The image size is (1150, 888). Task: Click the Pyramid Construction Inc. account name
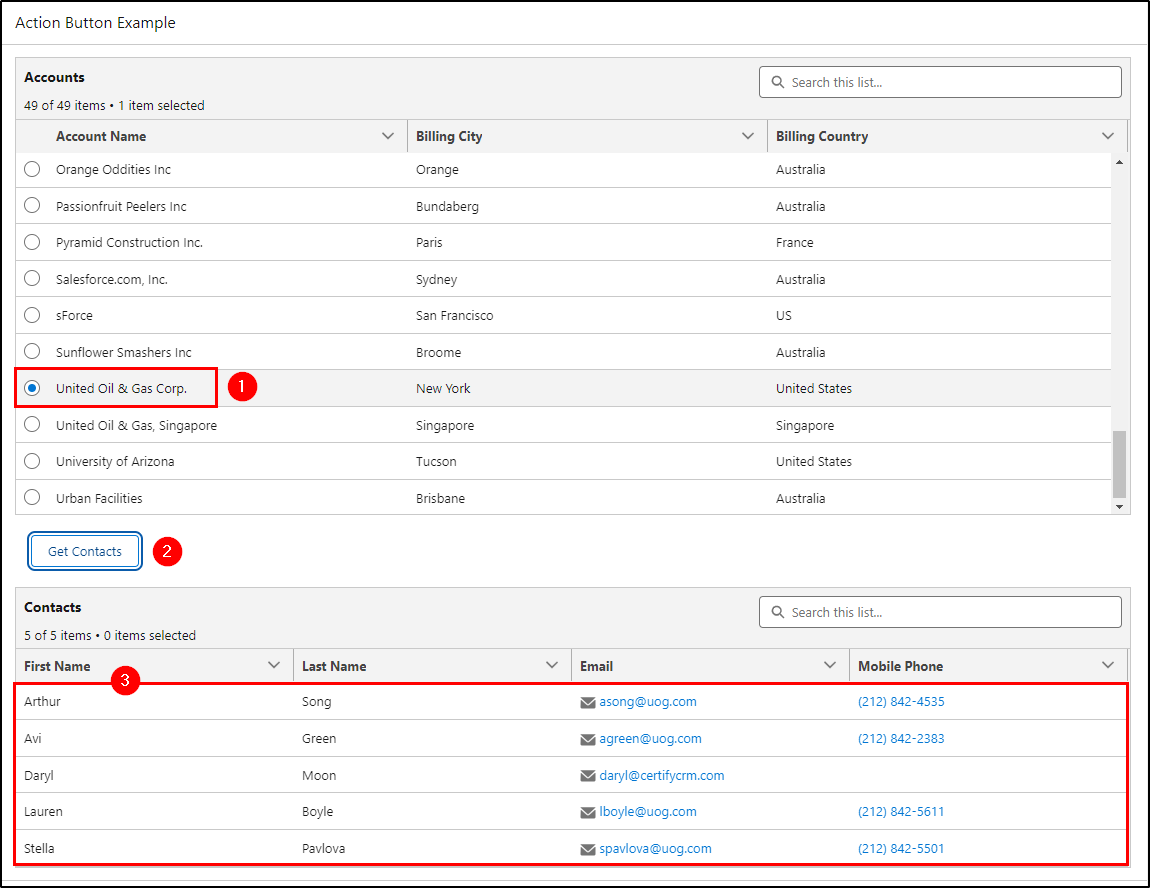tap(129, 243)
